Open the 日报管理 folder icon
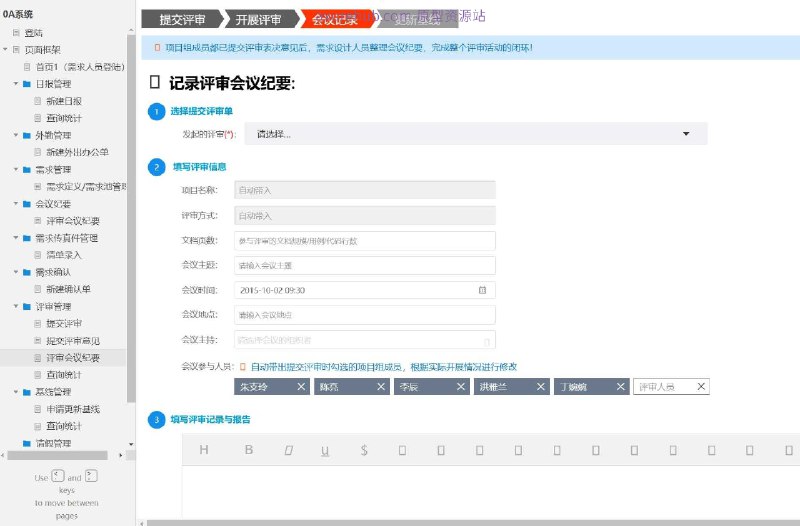The width and height of the screenshot is (800, 526). pos(27,84)
